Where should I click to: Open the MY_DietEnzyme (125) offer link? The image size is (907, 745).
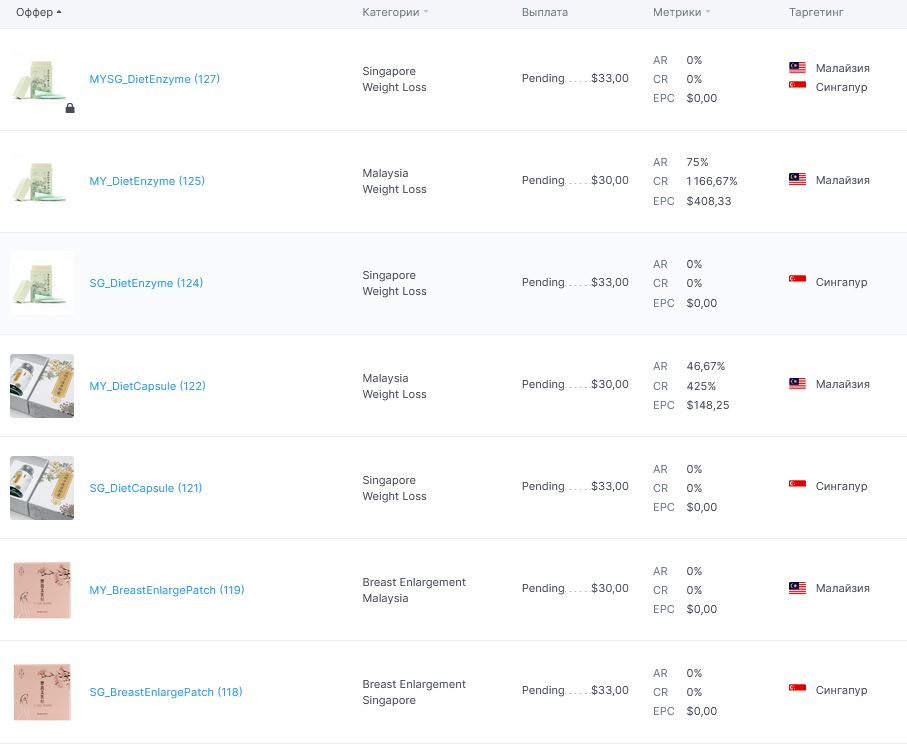(147, 181)
